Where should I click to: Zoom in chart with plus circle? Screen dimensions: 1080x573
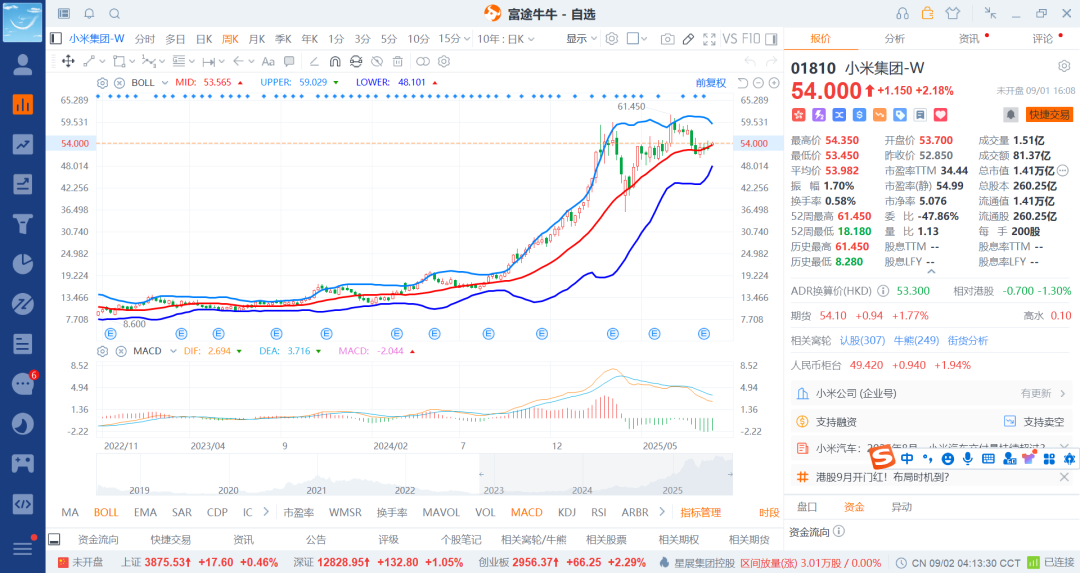tap(774, 83)
